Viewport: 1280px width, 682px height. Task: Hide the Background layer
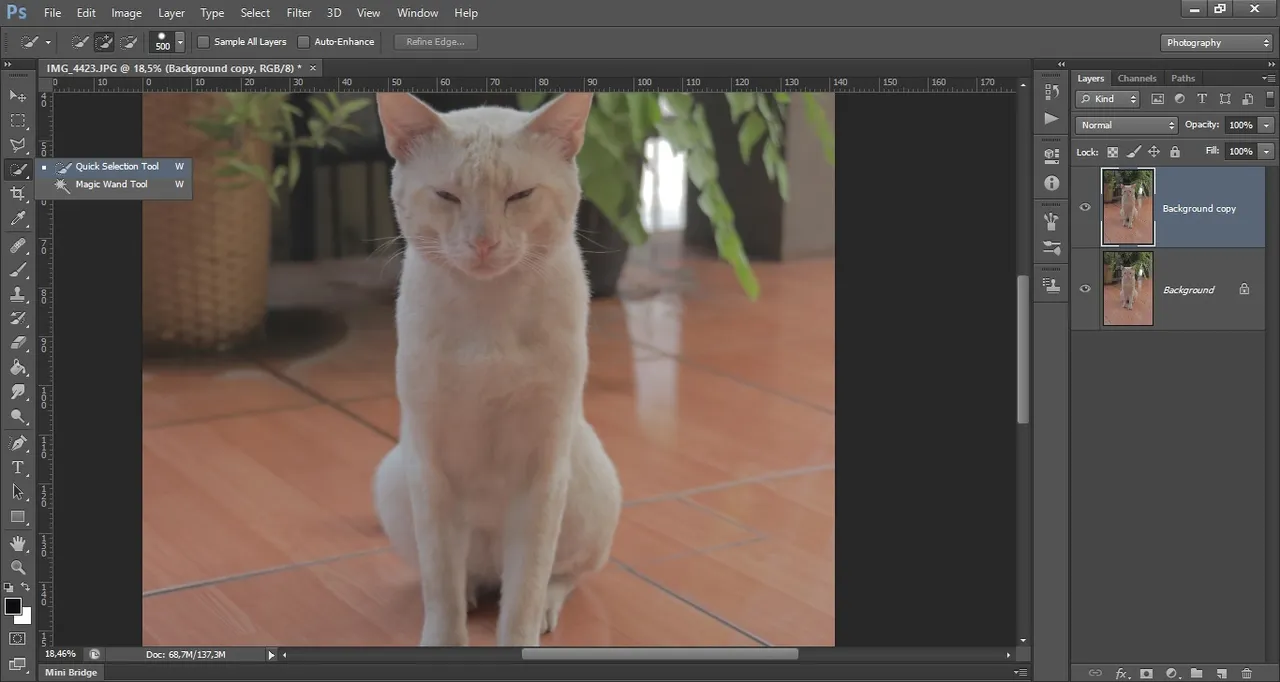(1085, 289)
